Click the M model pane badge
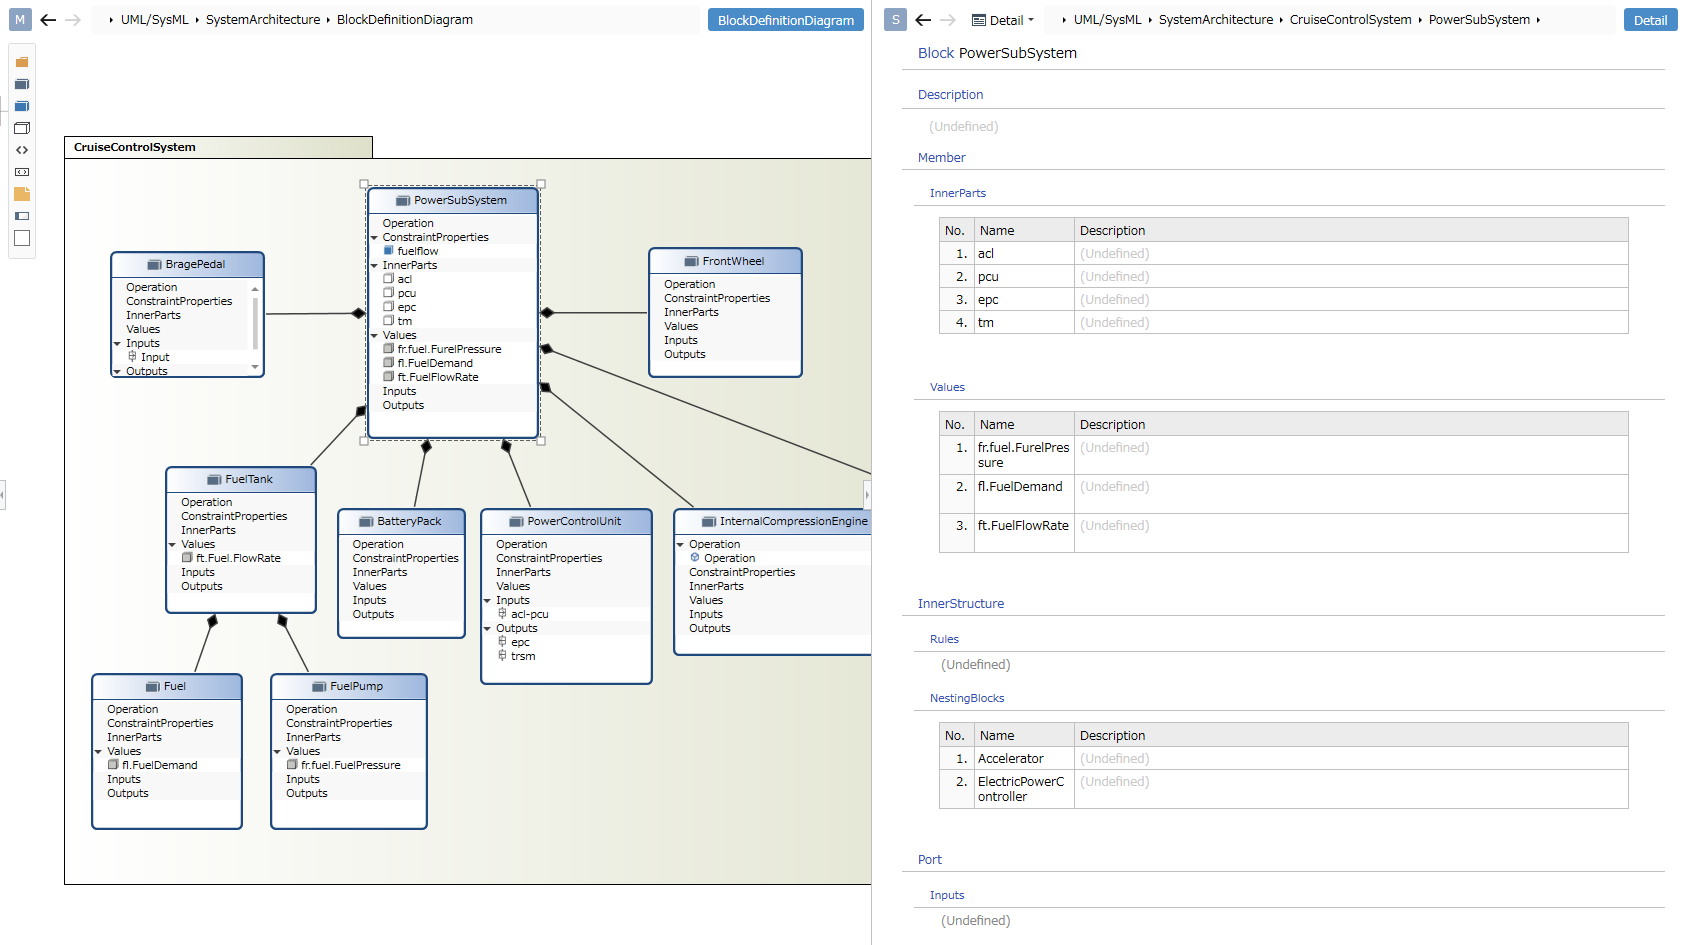The width and height of the screenshot is (1683, 945). [20, 19]
